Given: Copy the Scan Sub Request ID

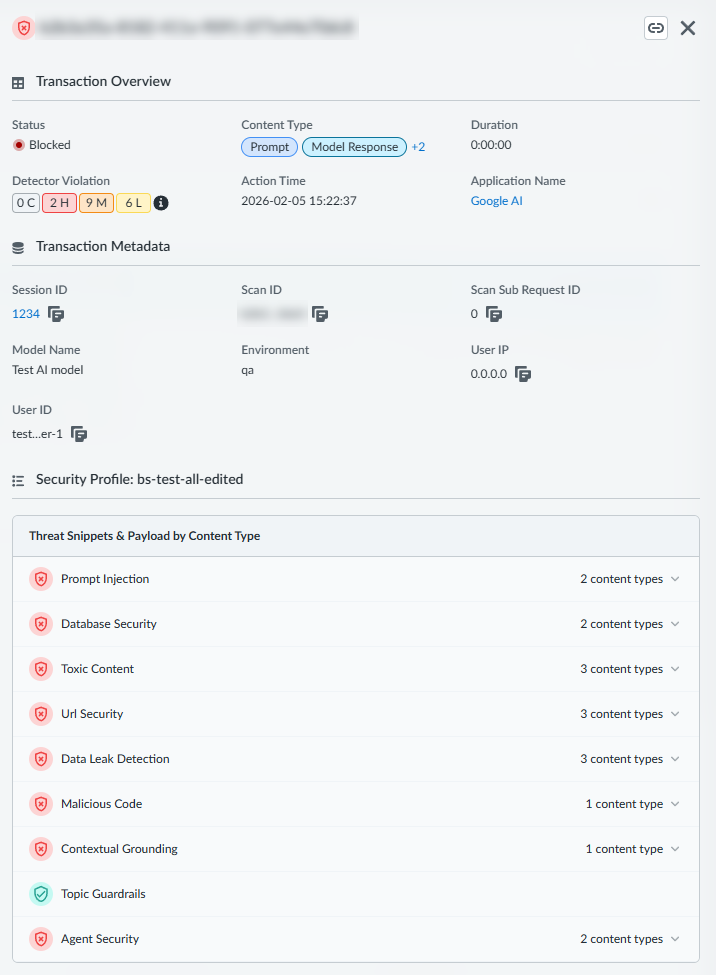Looking at the screenshot, I should 493,314.
